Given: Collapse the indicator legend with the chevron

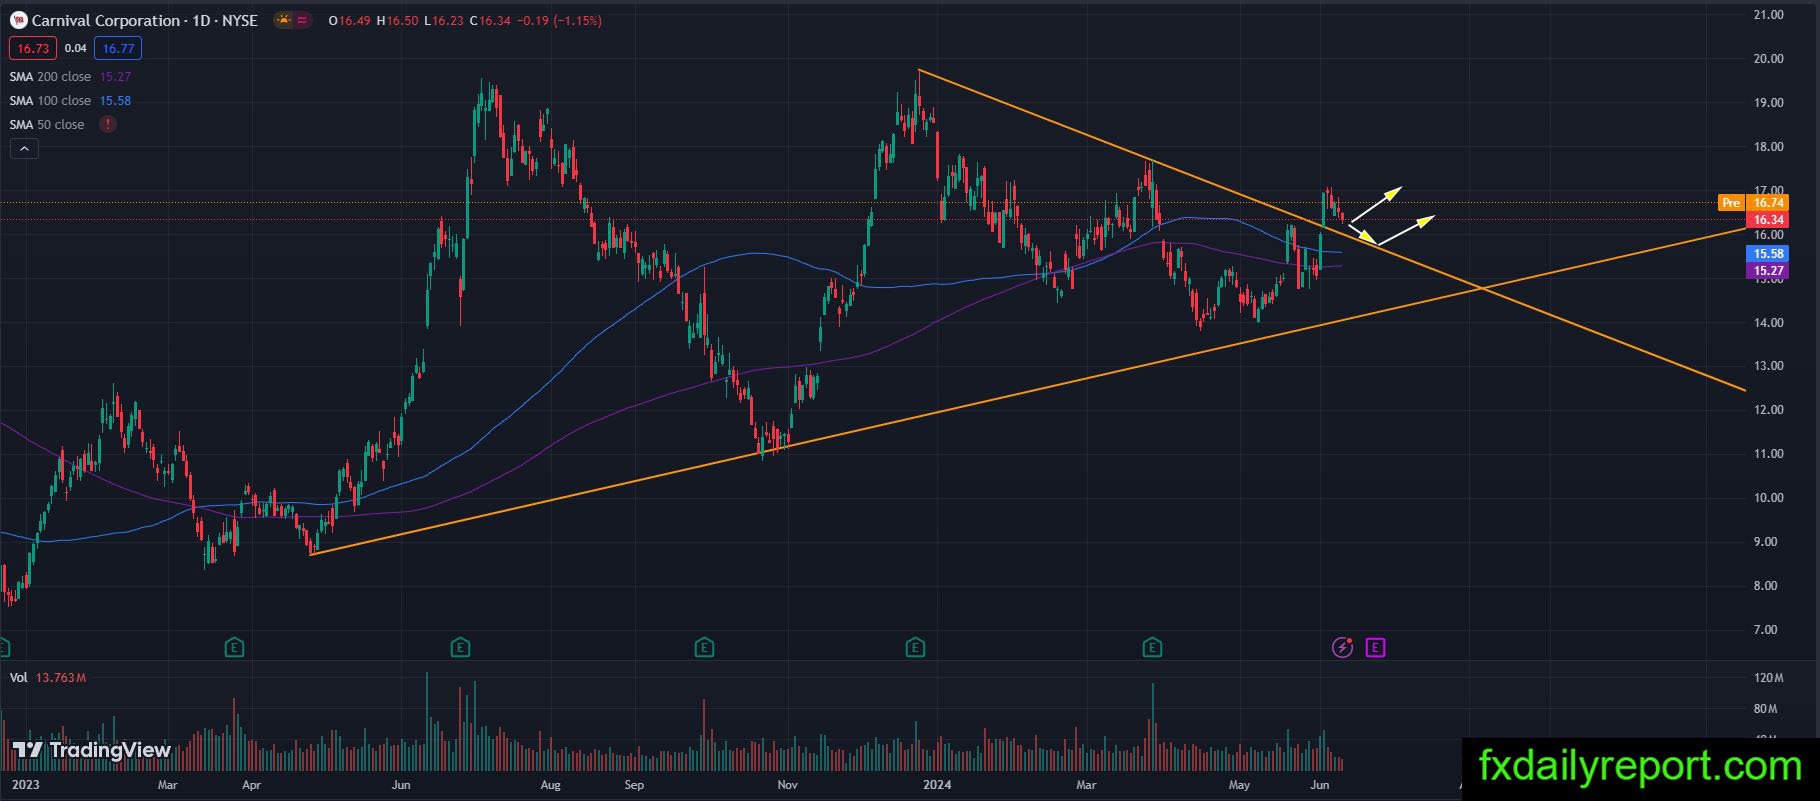Looking at the screenshot, I should [x=24, y=149].
